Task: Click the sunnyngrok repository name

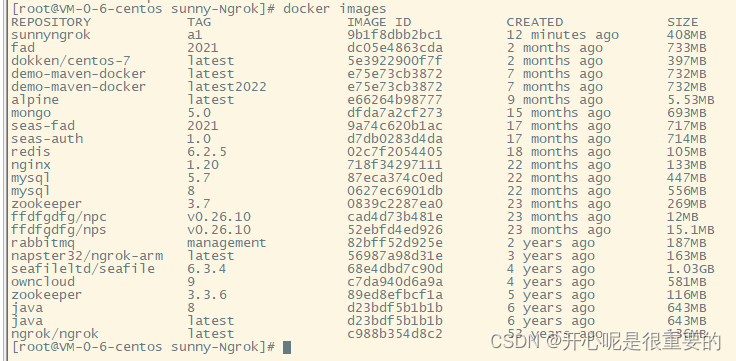Action: (x=51, y=36)
